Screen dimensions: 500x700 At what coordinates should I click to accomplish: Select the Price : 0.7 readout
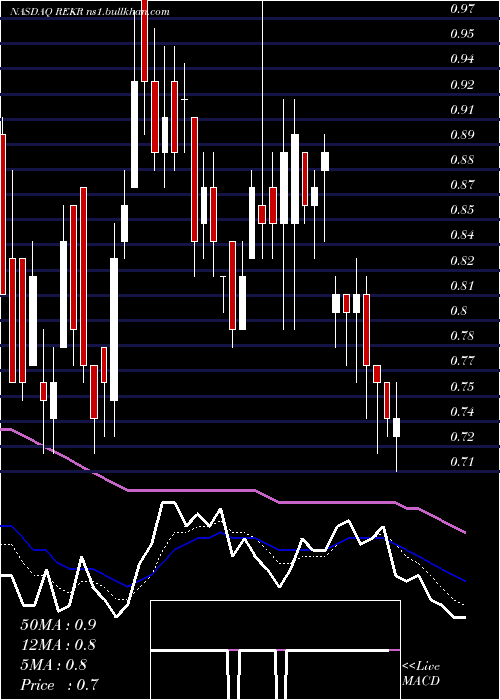[59, 685]
